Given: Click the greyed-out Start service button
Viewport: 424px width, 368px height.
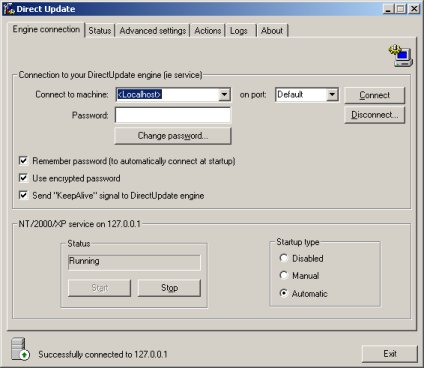Looking at the screenshot, I should [99, 288].
